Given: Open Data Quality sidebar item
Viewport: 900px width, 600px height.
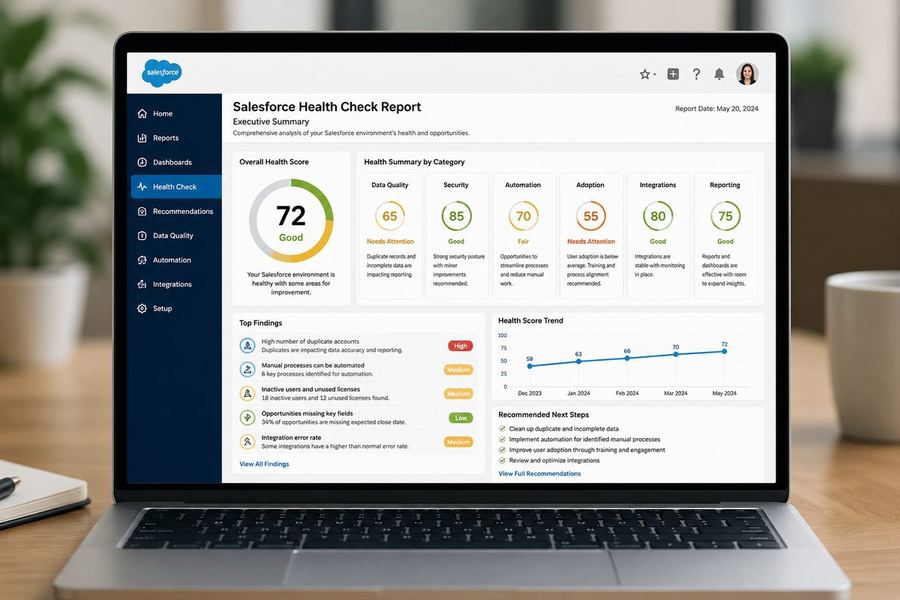Looking at the screenshot, I should pos(174,235).
